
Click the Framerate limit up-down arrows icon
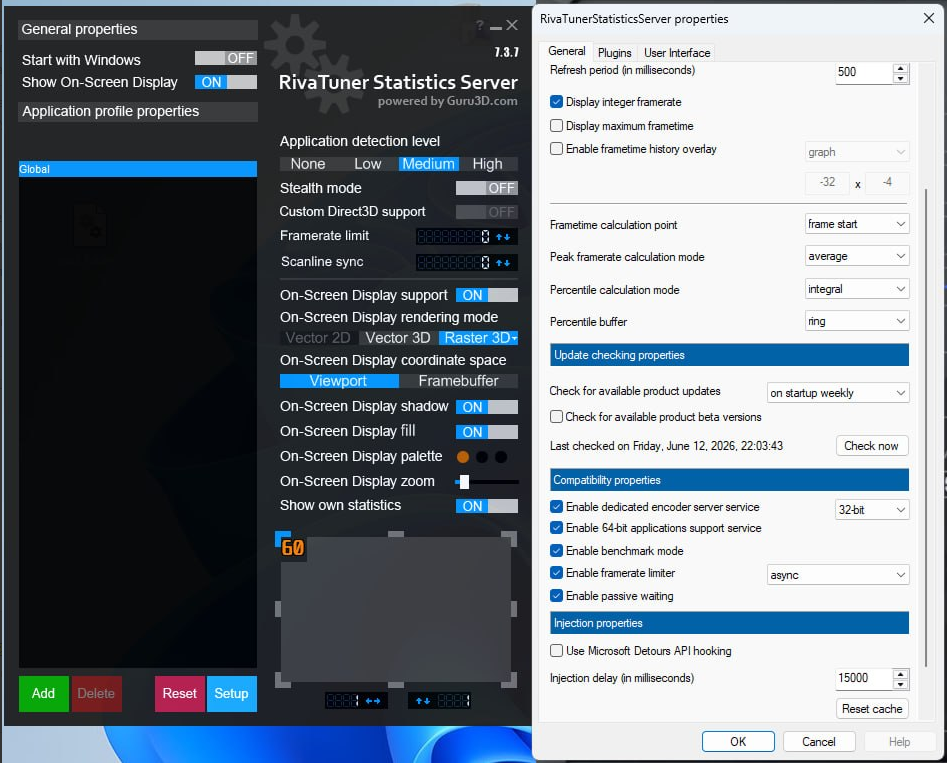503,237
